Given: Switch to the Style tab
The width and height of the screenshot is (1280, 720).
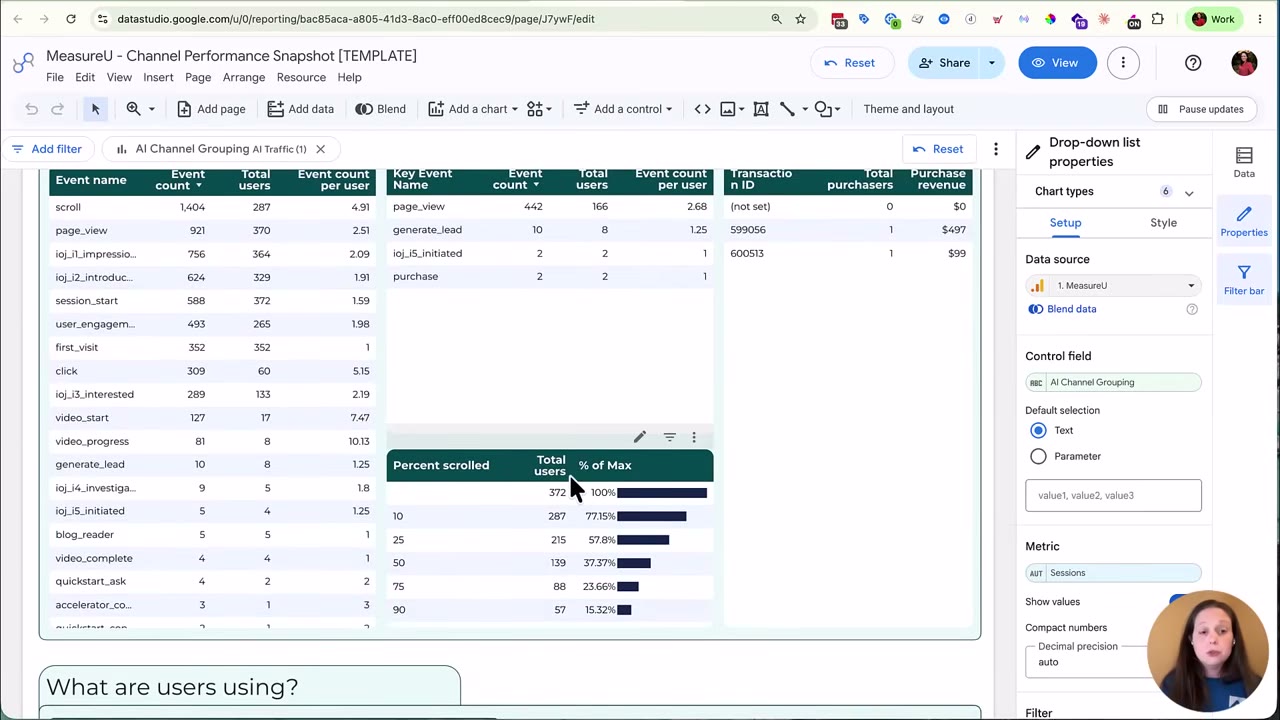Looking at the screenshot, I should tap(1163, 223).
